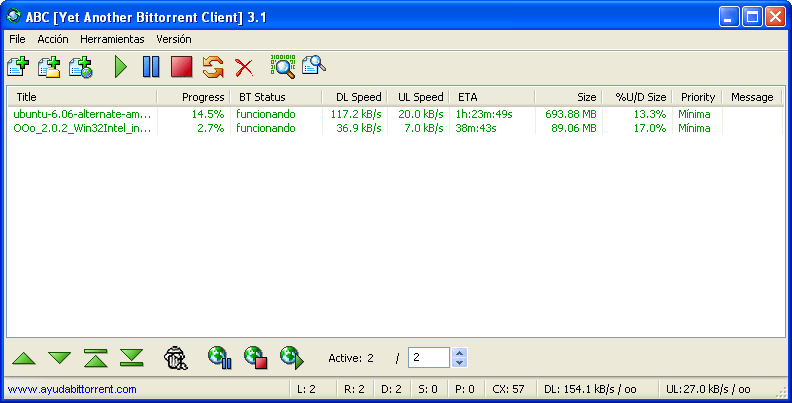
Task: Click status bar CX: 57 entry
Action: coord(508,389)
